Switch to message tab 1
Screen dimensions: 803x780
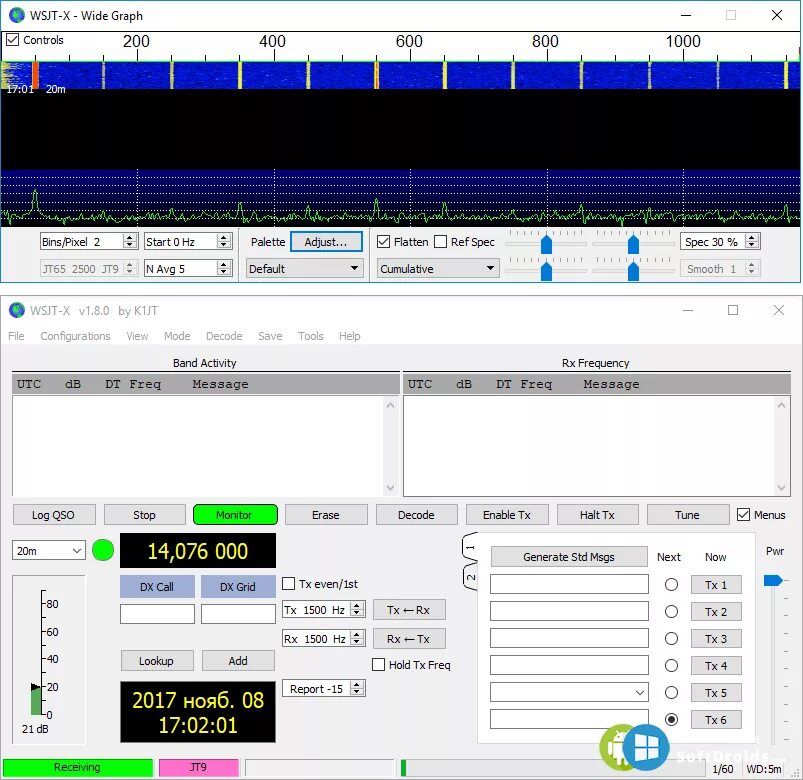[x=471, y=547]
